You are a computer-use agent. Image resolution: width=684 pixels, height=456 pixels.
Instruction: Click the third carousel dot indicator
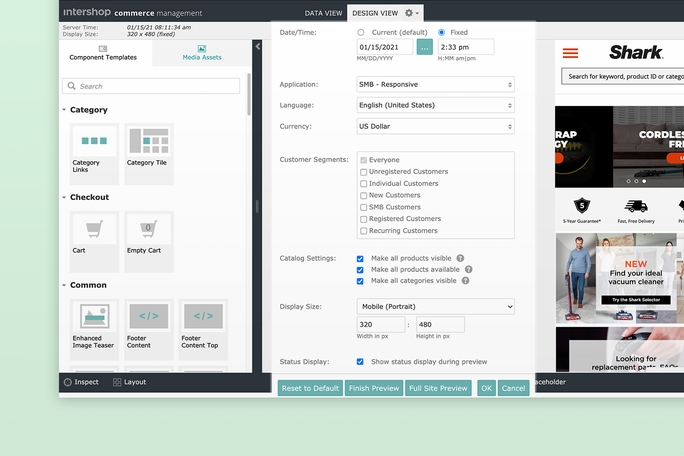[x=644, y=181]
